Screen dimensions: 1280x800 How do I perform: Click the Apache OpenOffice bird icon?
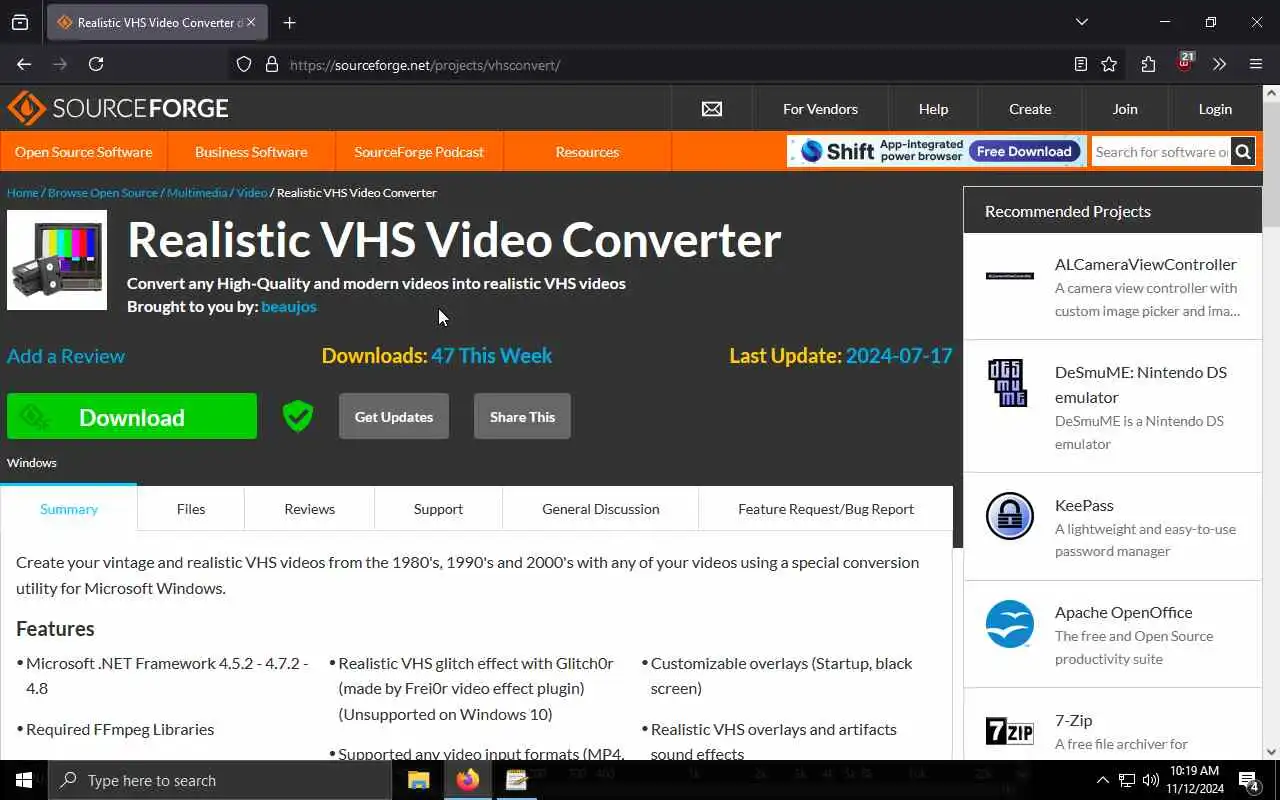point(1009,623)
